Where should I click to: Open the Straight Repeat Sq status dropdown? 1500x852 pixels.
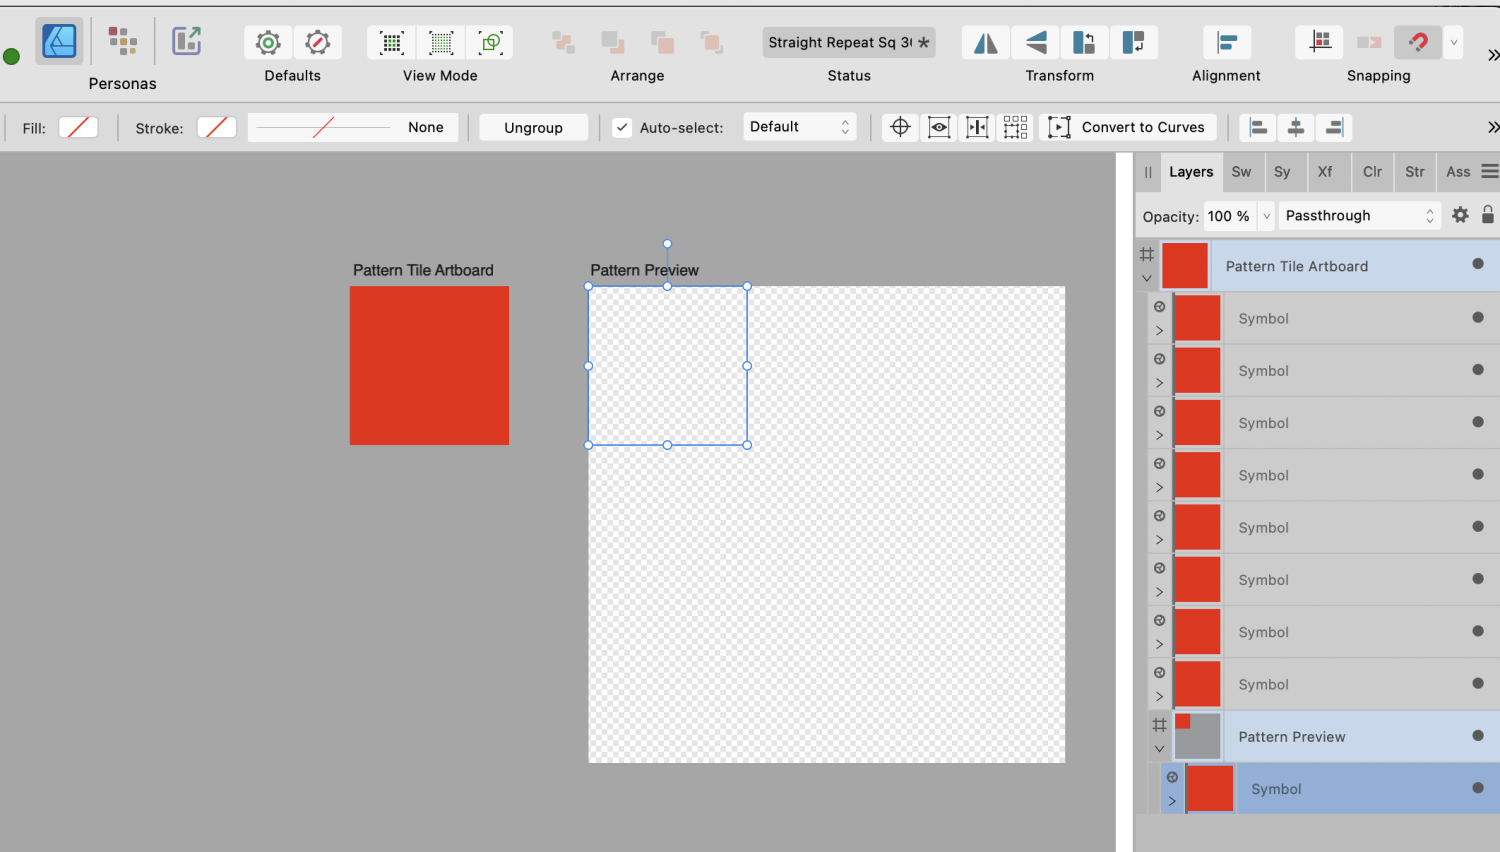click(x=848, y=42)
